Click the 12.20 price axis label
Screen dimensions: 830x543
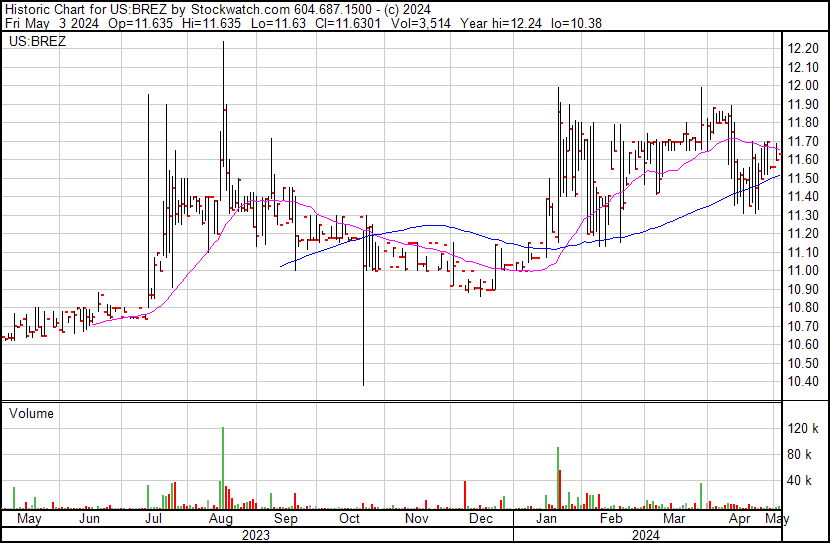tap(804, 49)
